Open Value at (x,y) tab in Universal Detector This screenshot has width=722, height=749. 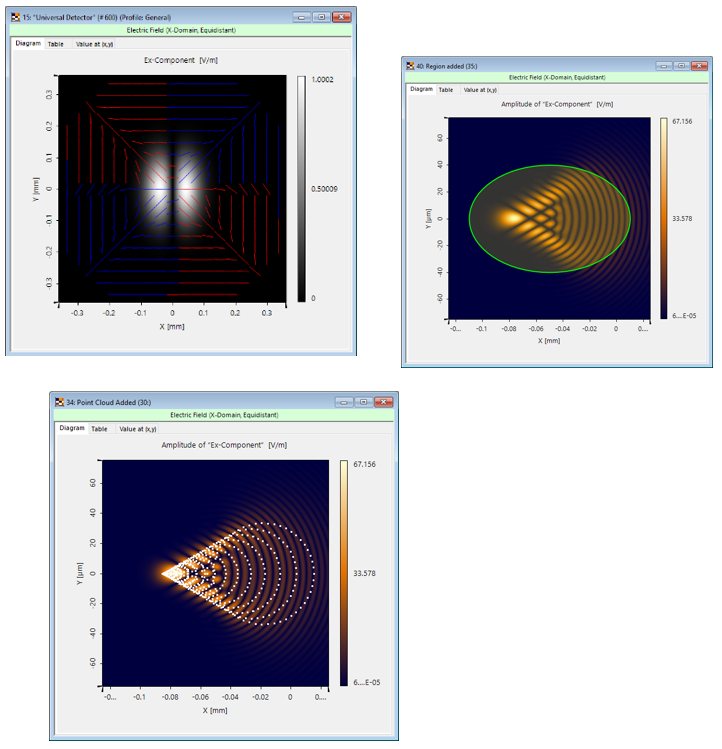tap(94, 44)
